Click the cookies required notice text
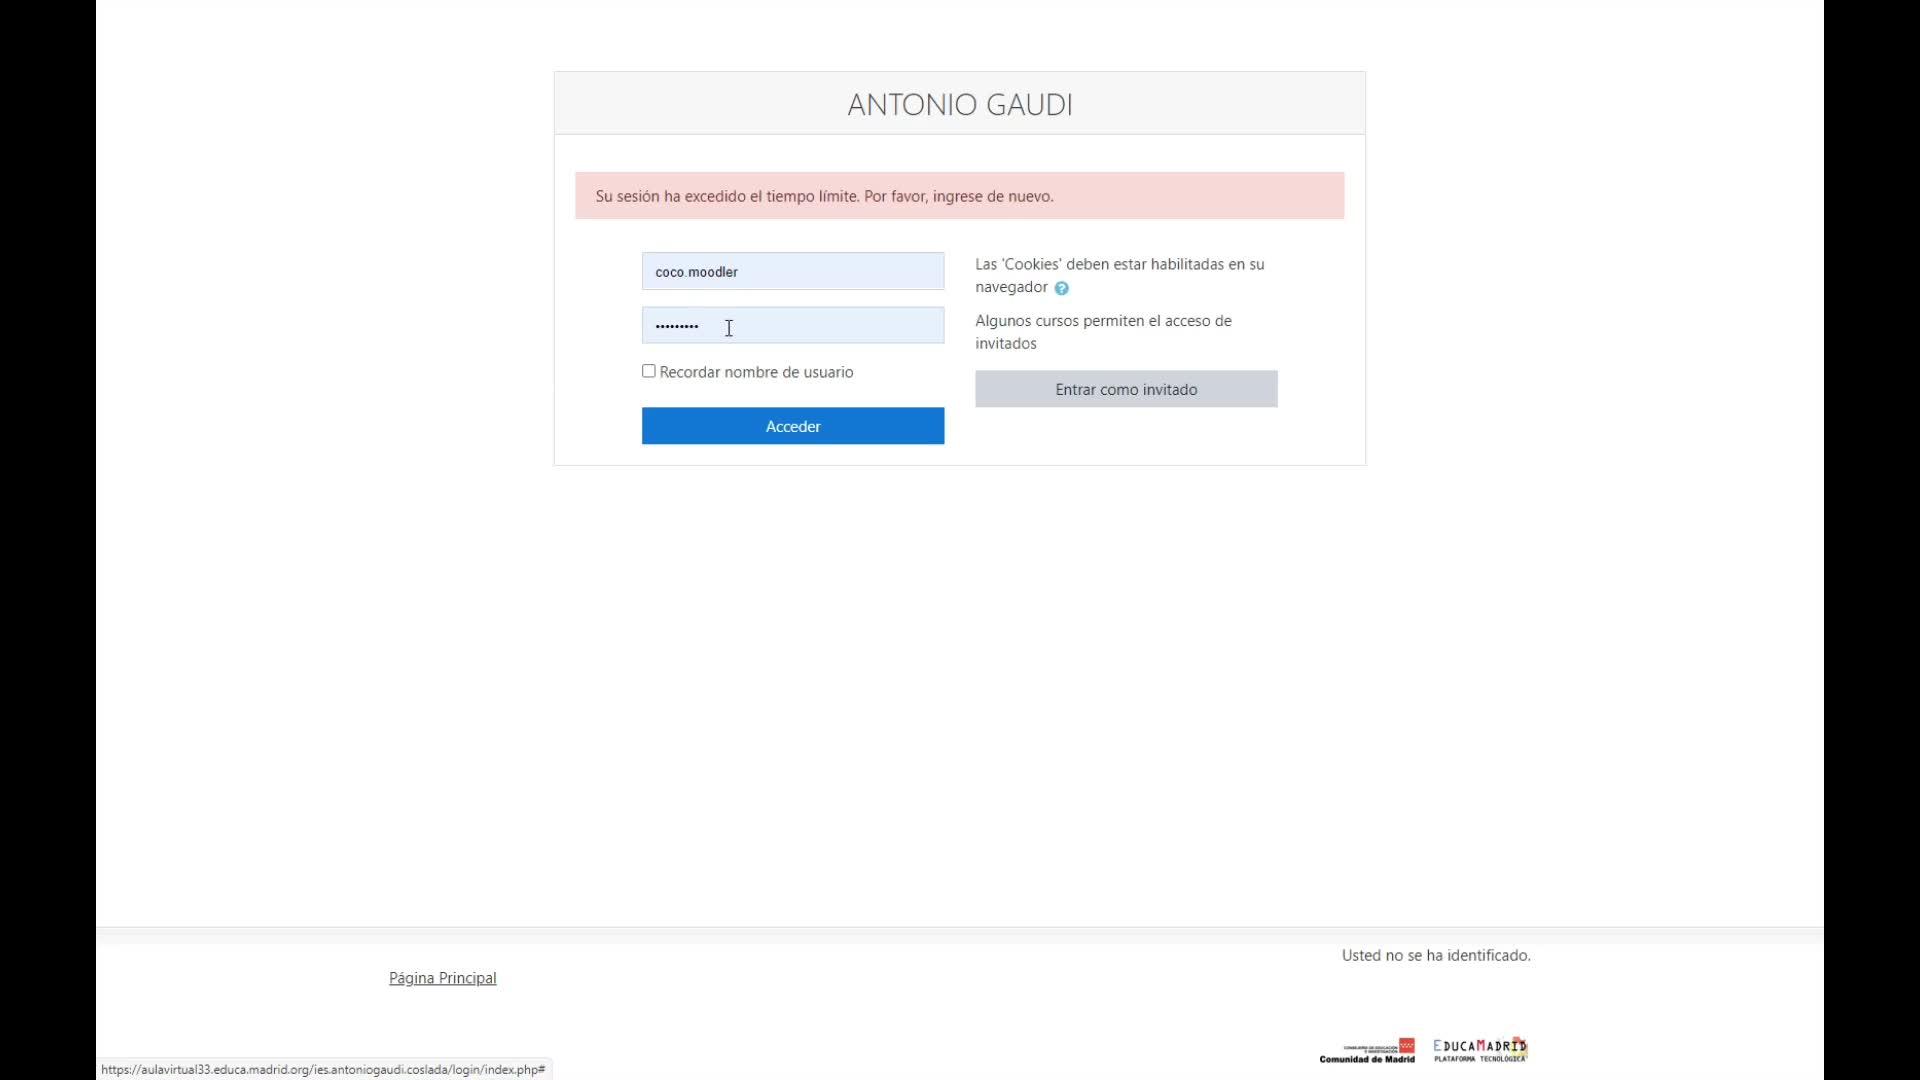The width and height of the screenshot is (1920, 1080). pos(1119,265)
